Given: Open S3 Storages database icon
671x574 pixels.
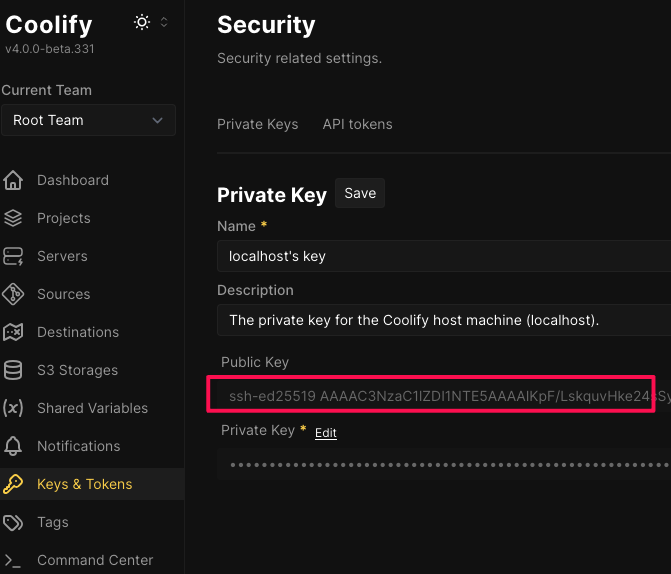Looking at the screenshot, I should point(13,370).
